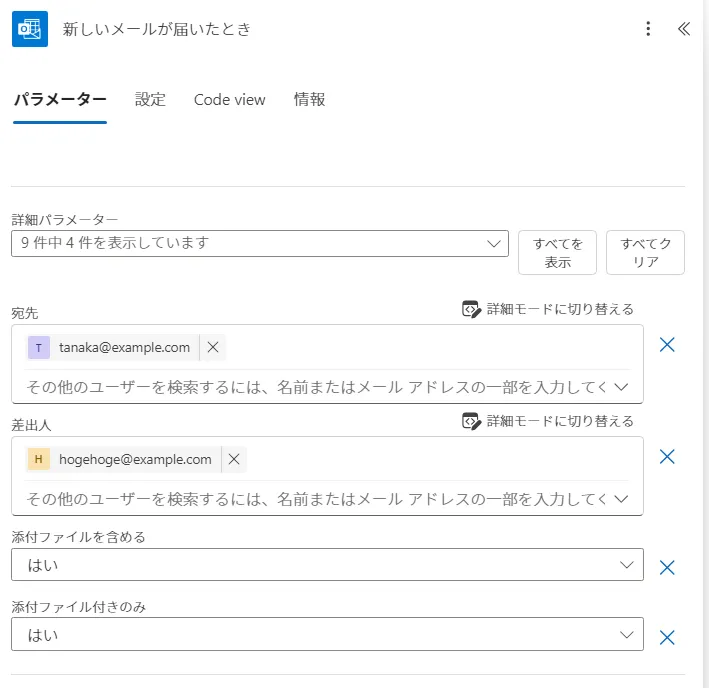Expand user suggestions chevron in 宛先 field
This screenshot has width=709, height=688.
pyautogui.click(x=621, y=386)
